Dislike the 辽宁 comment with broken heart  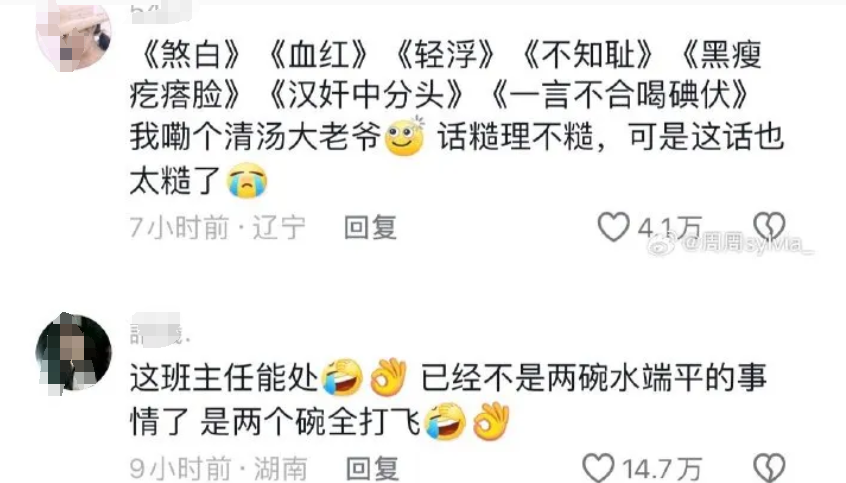coord(769,225)
